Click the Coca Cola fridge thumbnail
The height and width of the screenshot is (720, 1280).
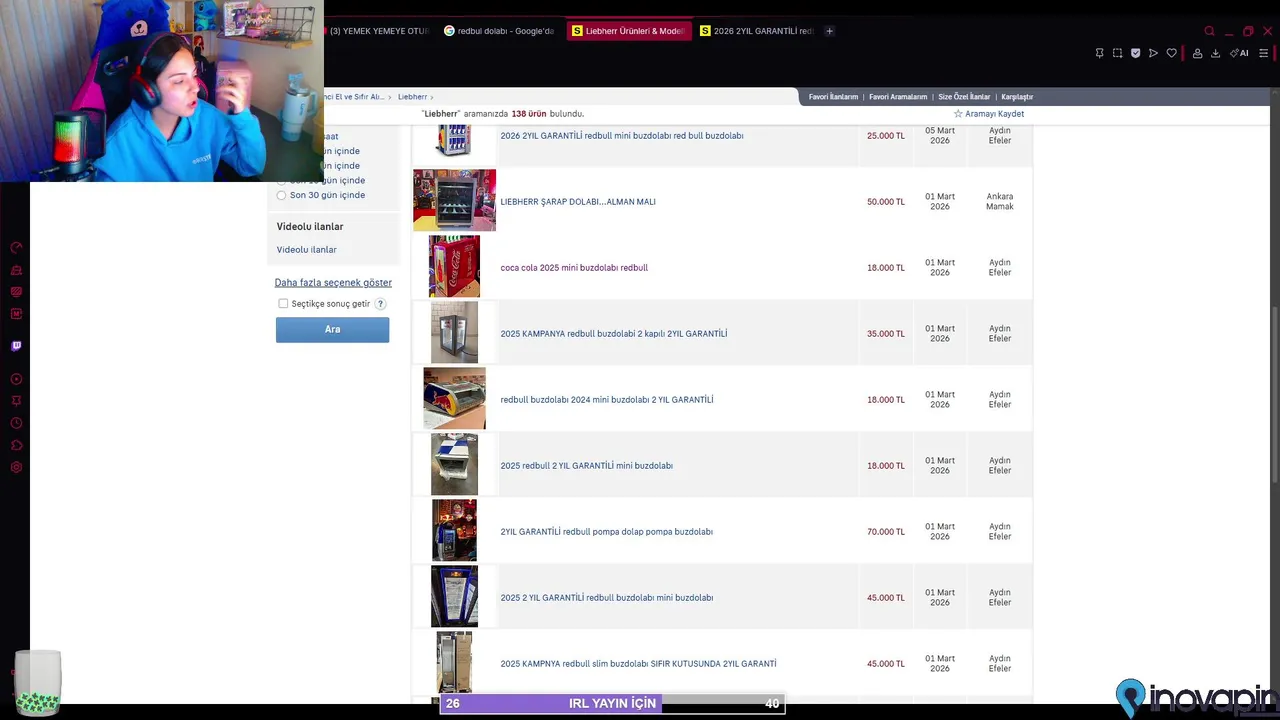tap(455, 266)
